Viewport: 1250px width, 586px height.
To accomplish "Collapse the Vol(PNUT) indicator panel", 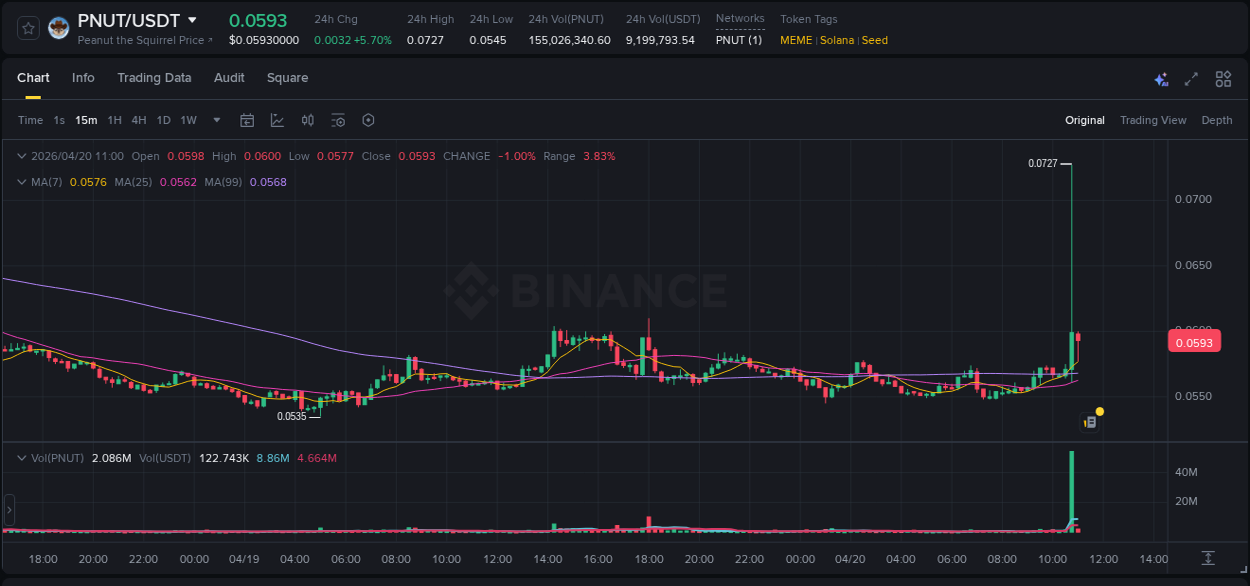I will [20, 458].
